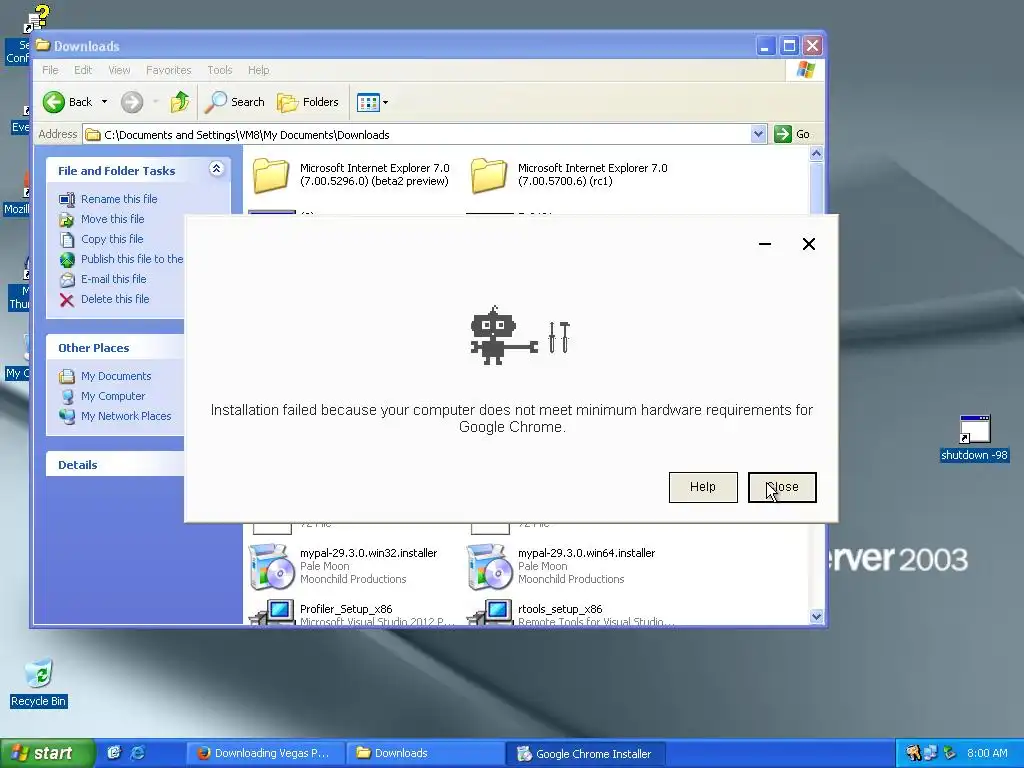Expand the Details panel header
Screen dimensions: 1024x768
coord(115,465)
